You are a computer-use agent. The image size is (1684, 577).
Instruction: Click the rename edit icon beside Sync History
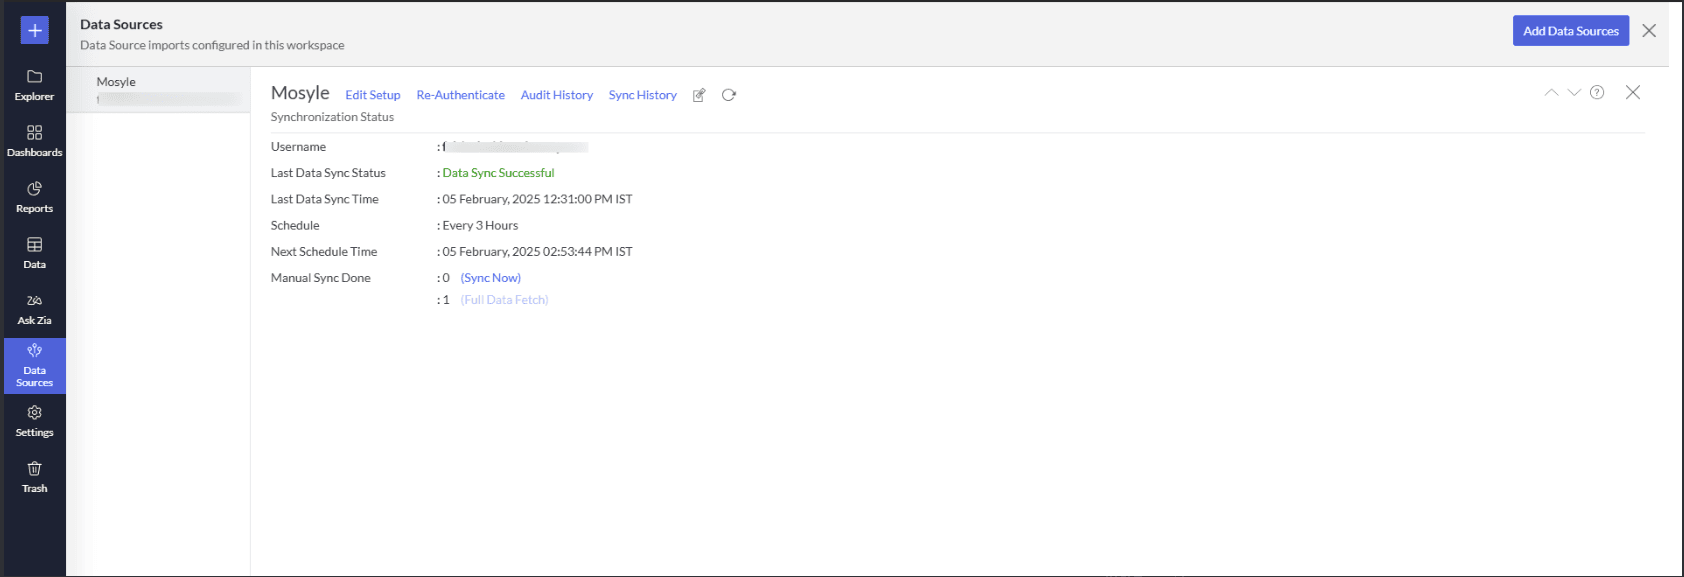(x=699, y=95)
